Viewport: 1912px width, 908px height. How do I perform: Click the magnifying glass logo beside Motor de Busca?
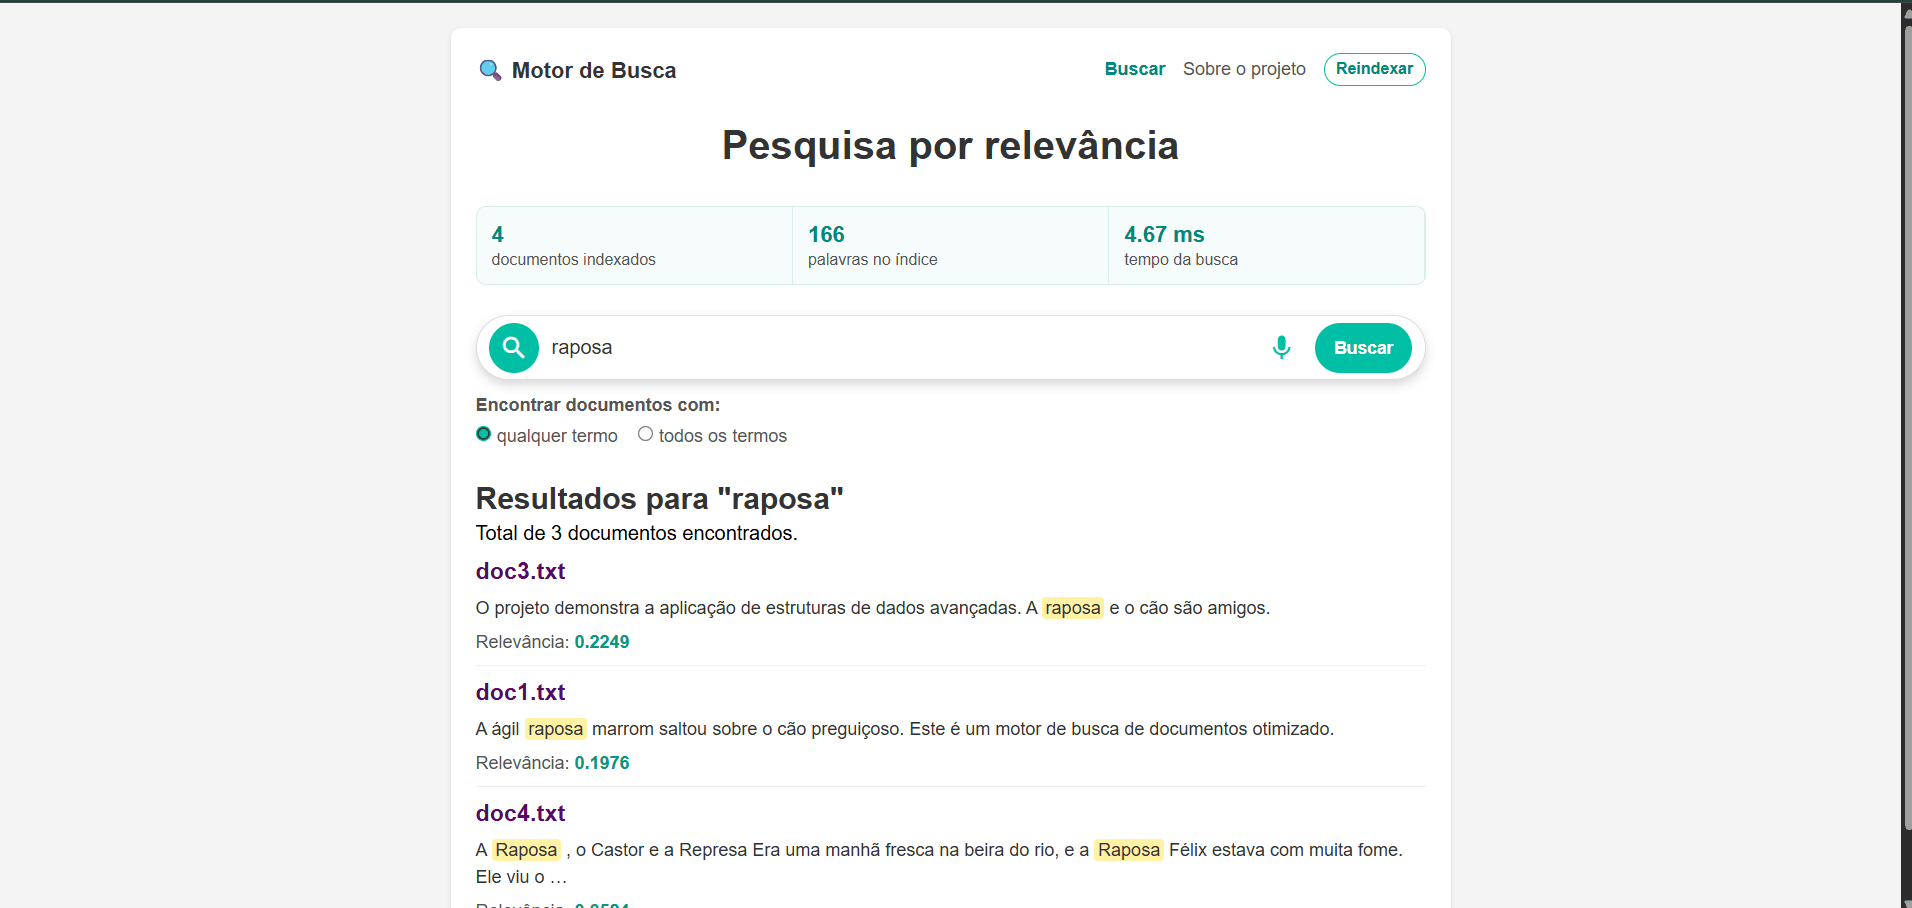point(490,70)
